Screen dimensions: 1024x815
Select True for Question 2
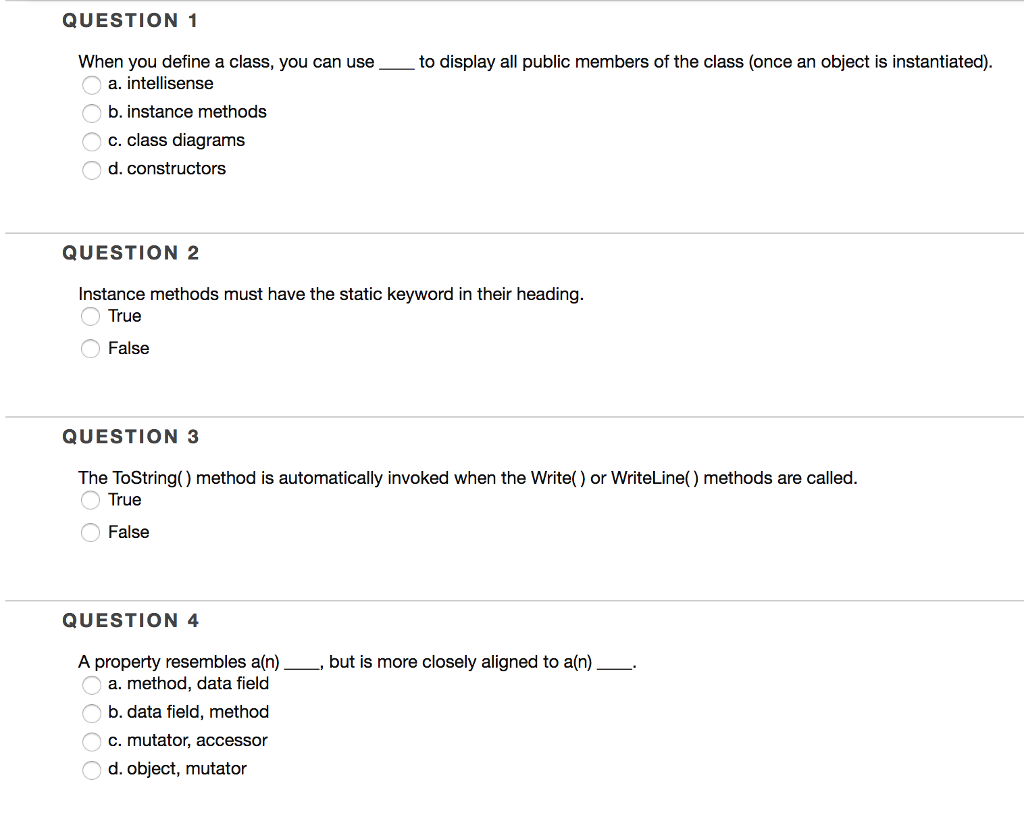pyautogui.click(x=90, y=317)
